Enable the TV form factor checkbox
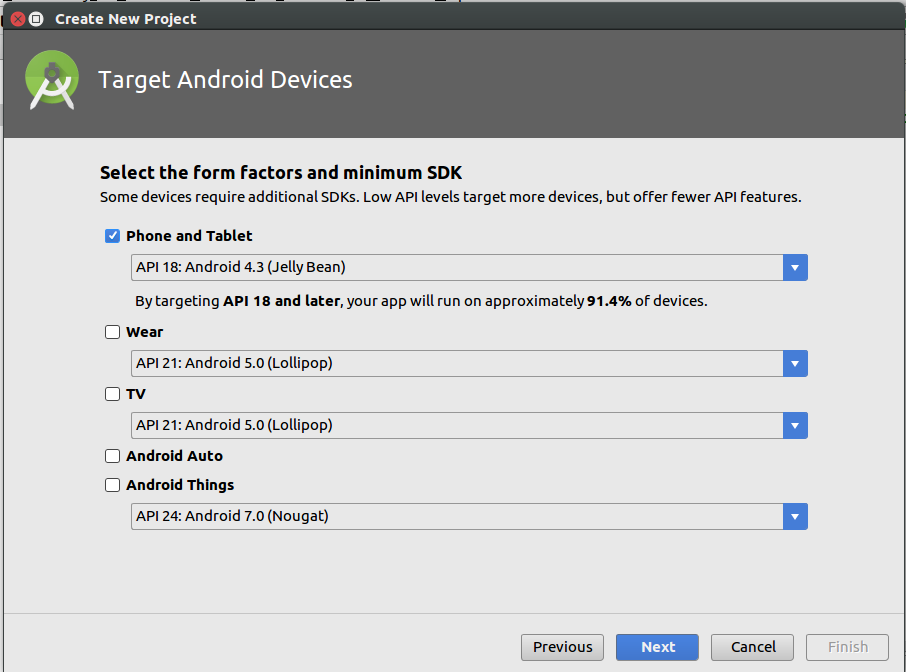Screen dimensions: 906x672 click(112, 394)
